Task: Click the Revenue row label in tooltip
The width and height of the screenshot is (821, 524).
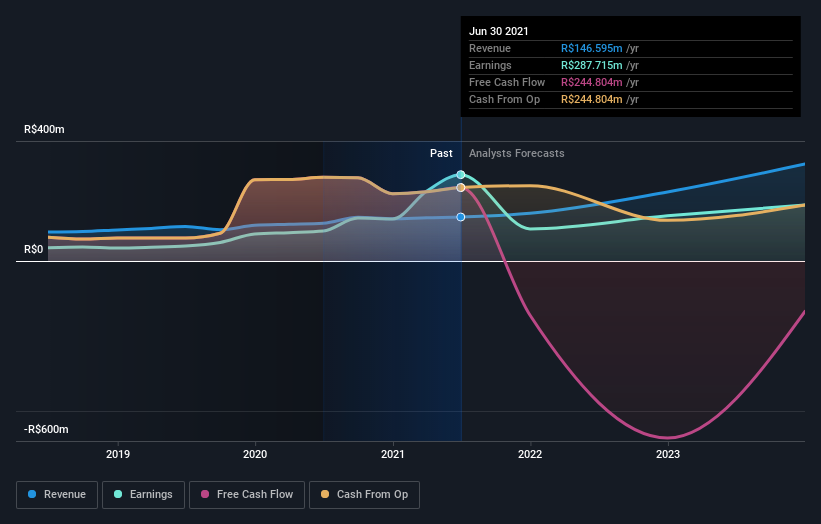Action: [x=490, y=48]
